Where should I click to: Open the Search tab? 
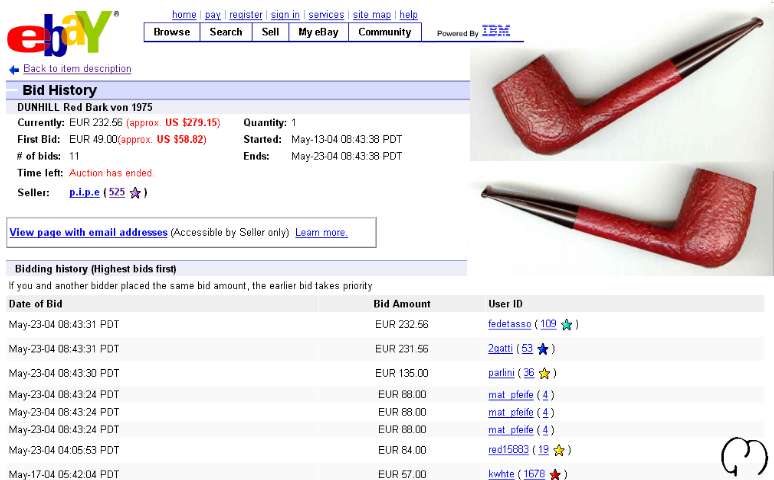[x=226, y=32]
